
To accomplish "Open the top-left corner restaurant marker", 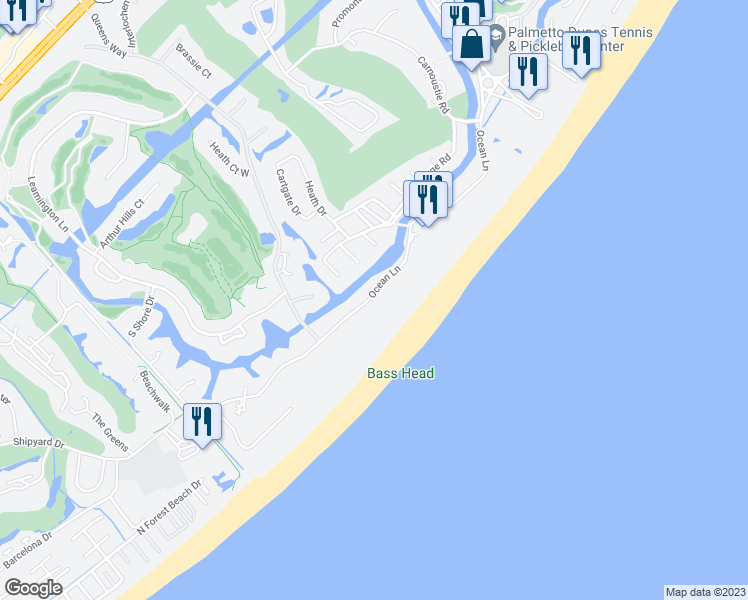I will point(17,11).
